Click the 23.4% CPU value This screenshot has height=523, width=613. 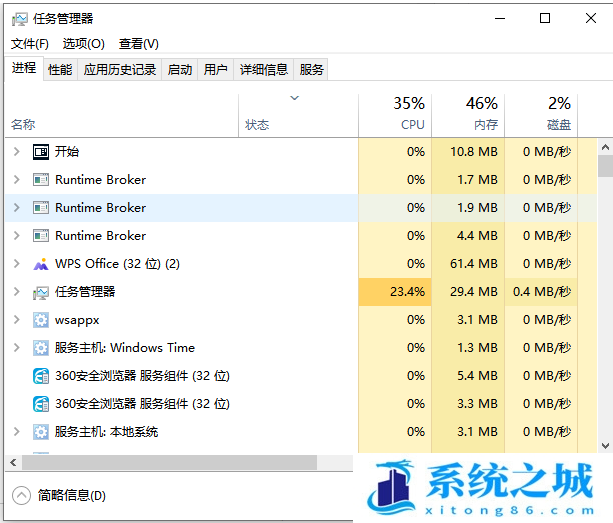tap(407, 292)
